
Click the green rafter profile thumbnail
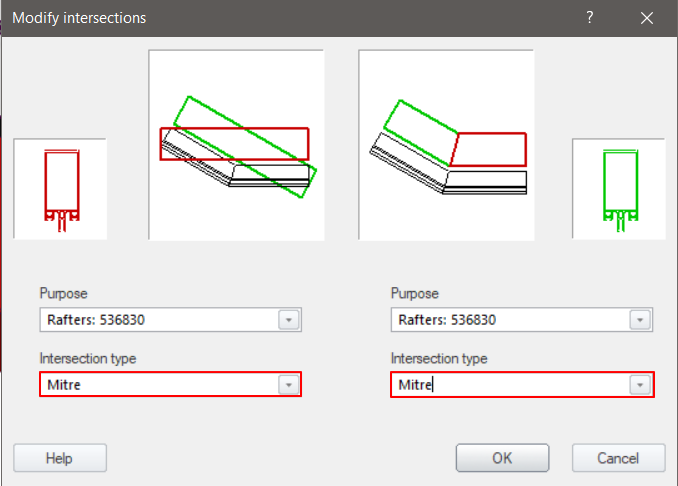(x=619, y=188)
